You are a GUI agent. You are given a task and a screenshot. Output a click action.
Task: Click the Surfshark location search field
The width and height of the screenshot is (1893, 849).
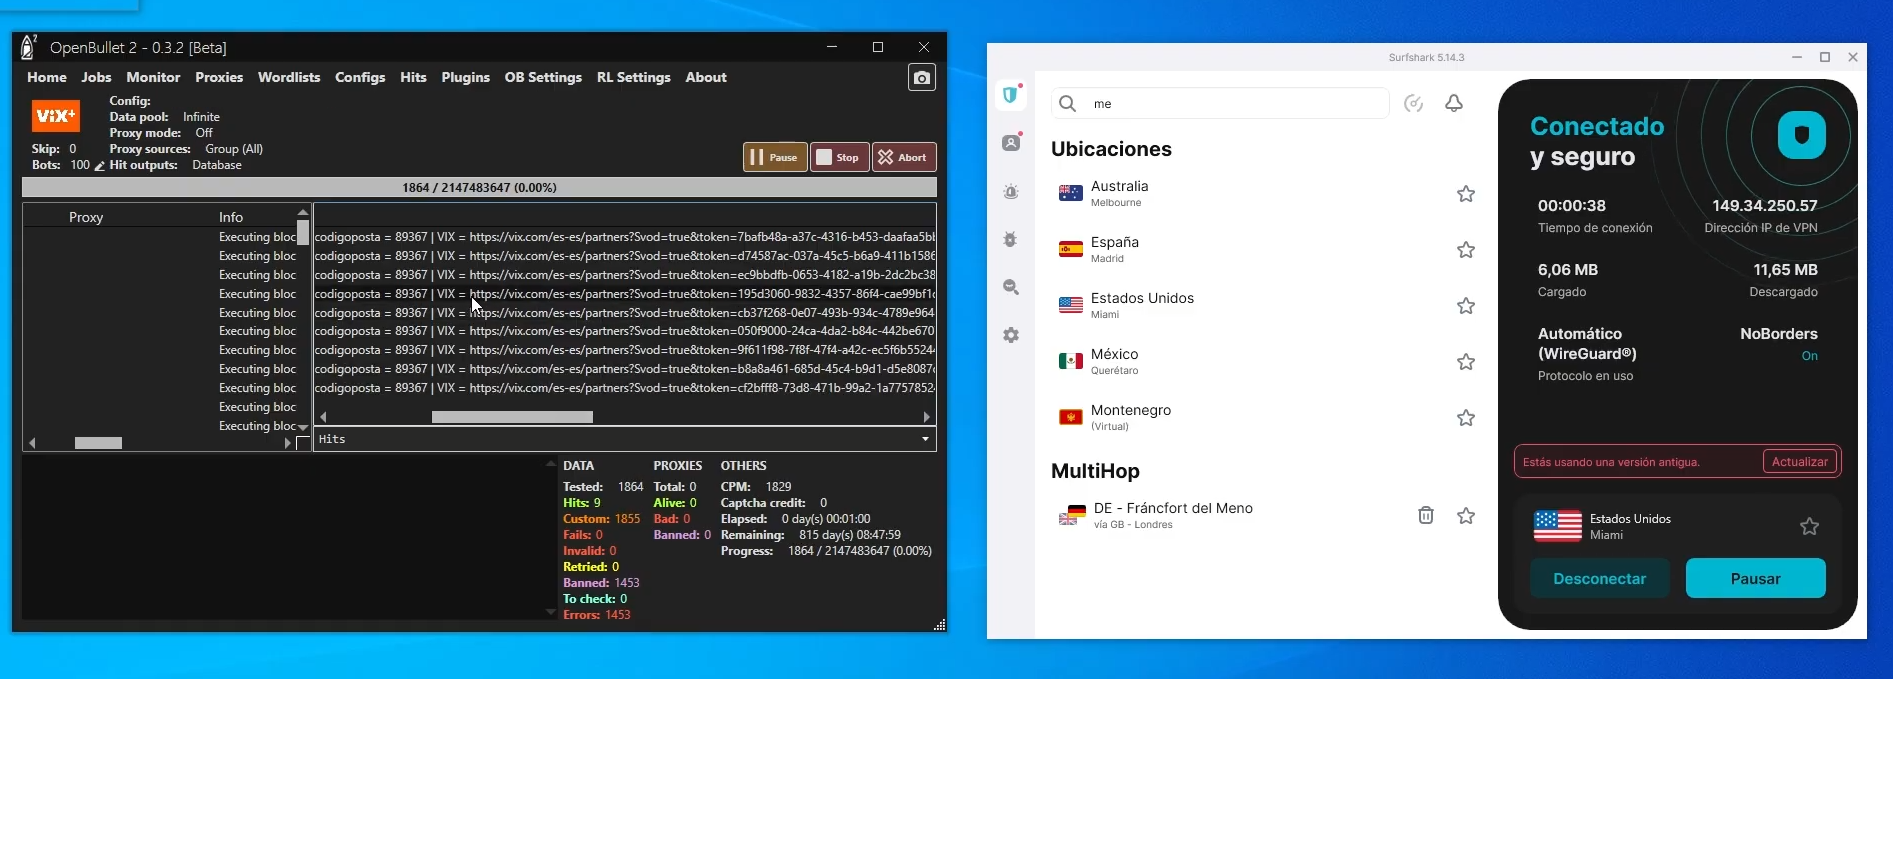click(1220, 103)
